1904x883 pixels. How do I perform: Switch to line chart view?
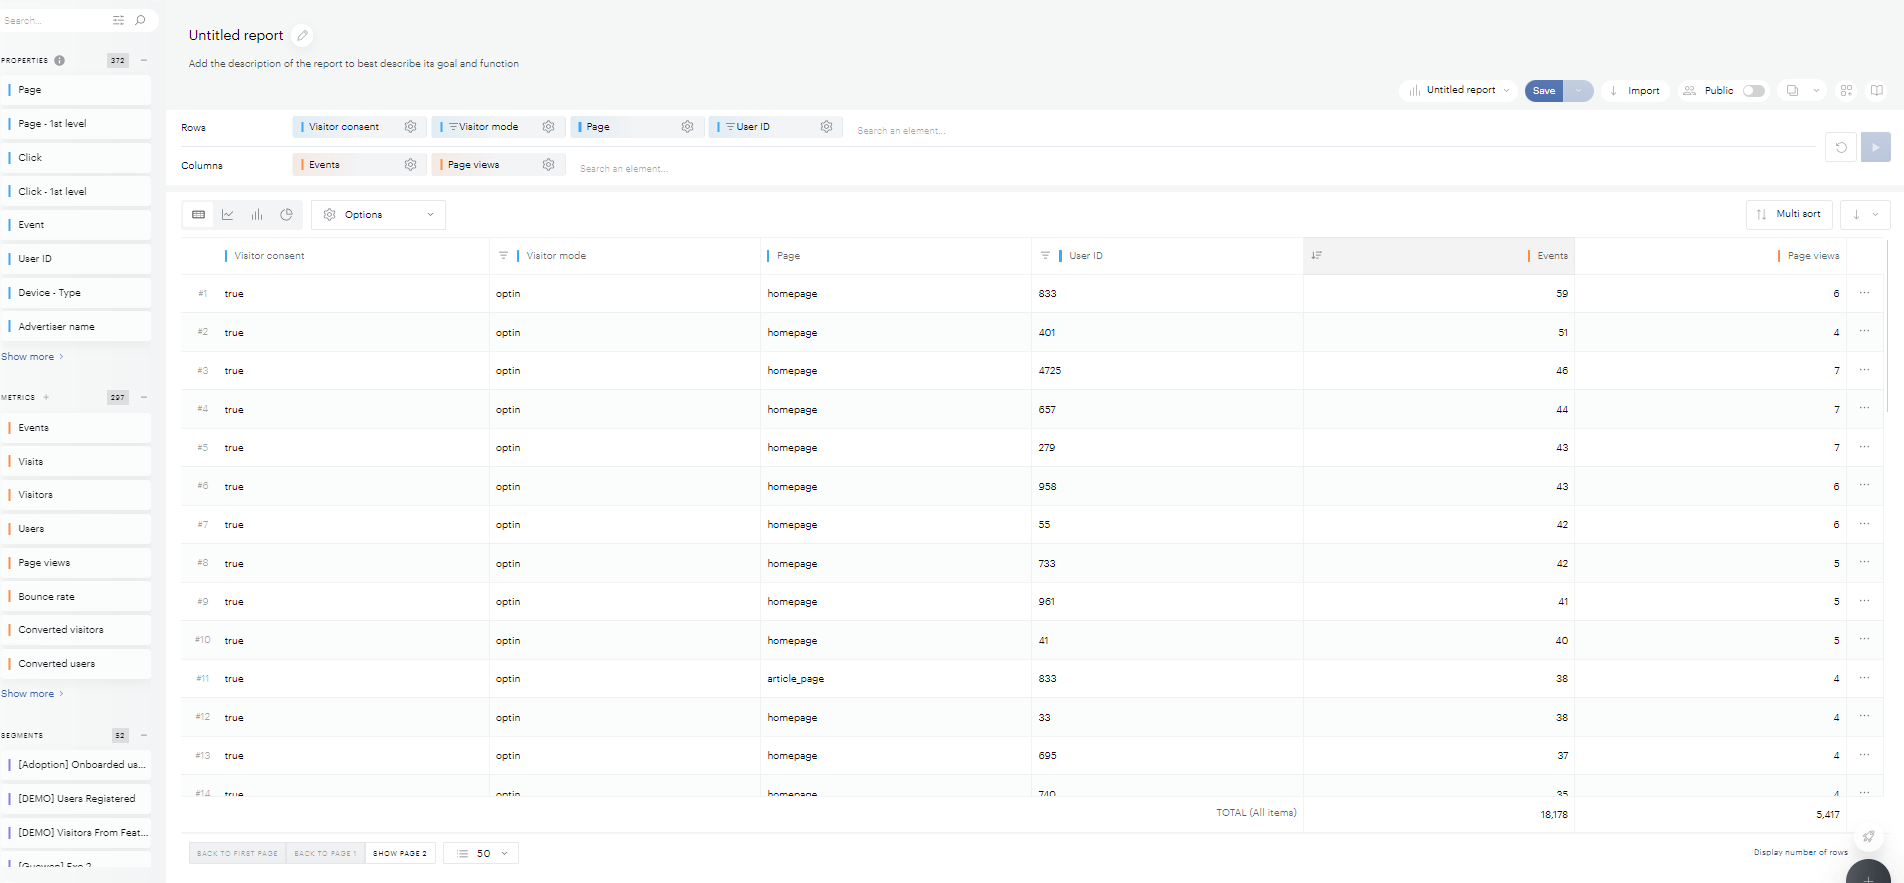pos(228,215)
